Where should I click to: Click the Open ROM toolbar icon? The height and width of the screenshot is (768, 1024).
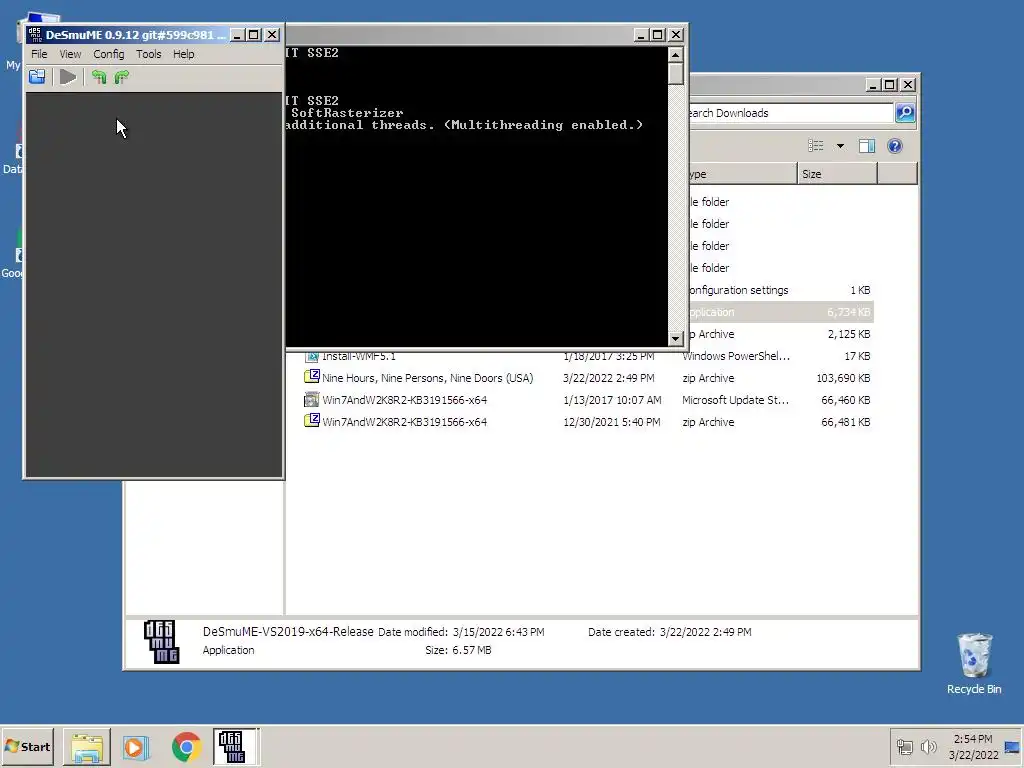[x=37, y=77]
